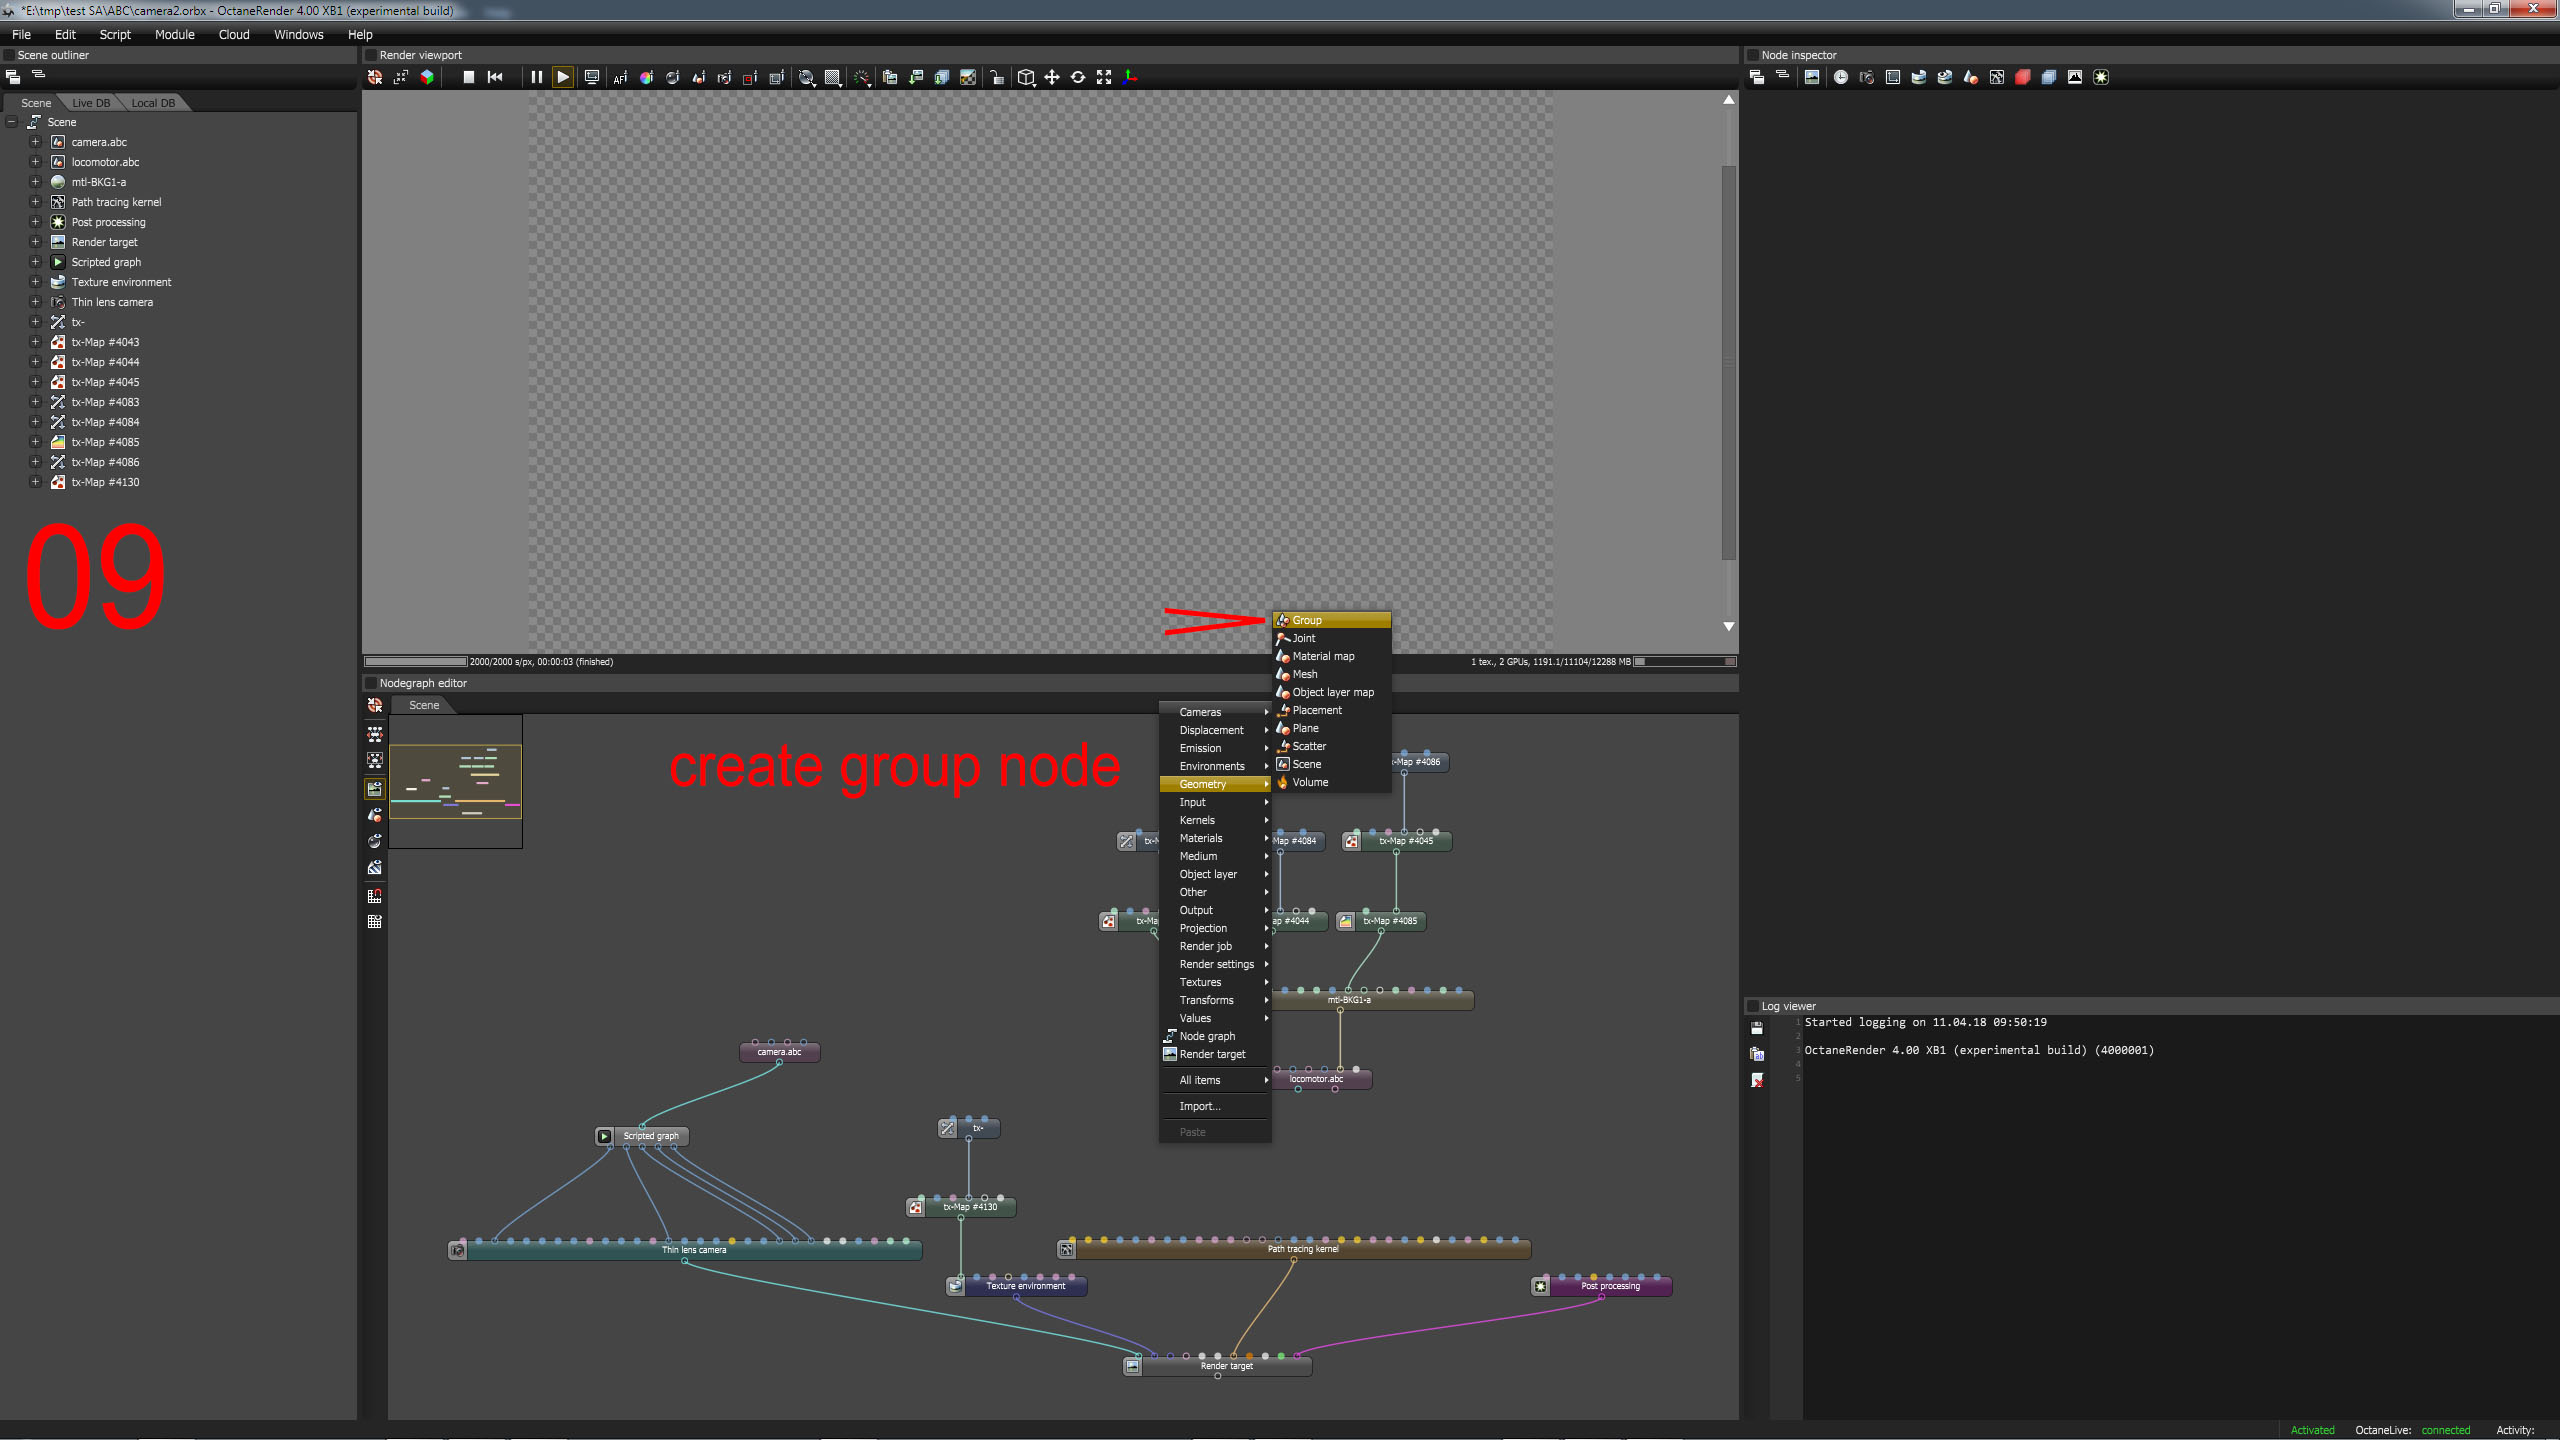Expand the camera.abc tree item

pos(35,142)
